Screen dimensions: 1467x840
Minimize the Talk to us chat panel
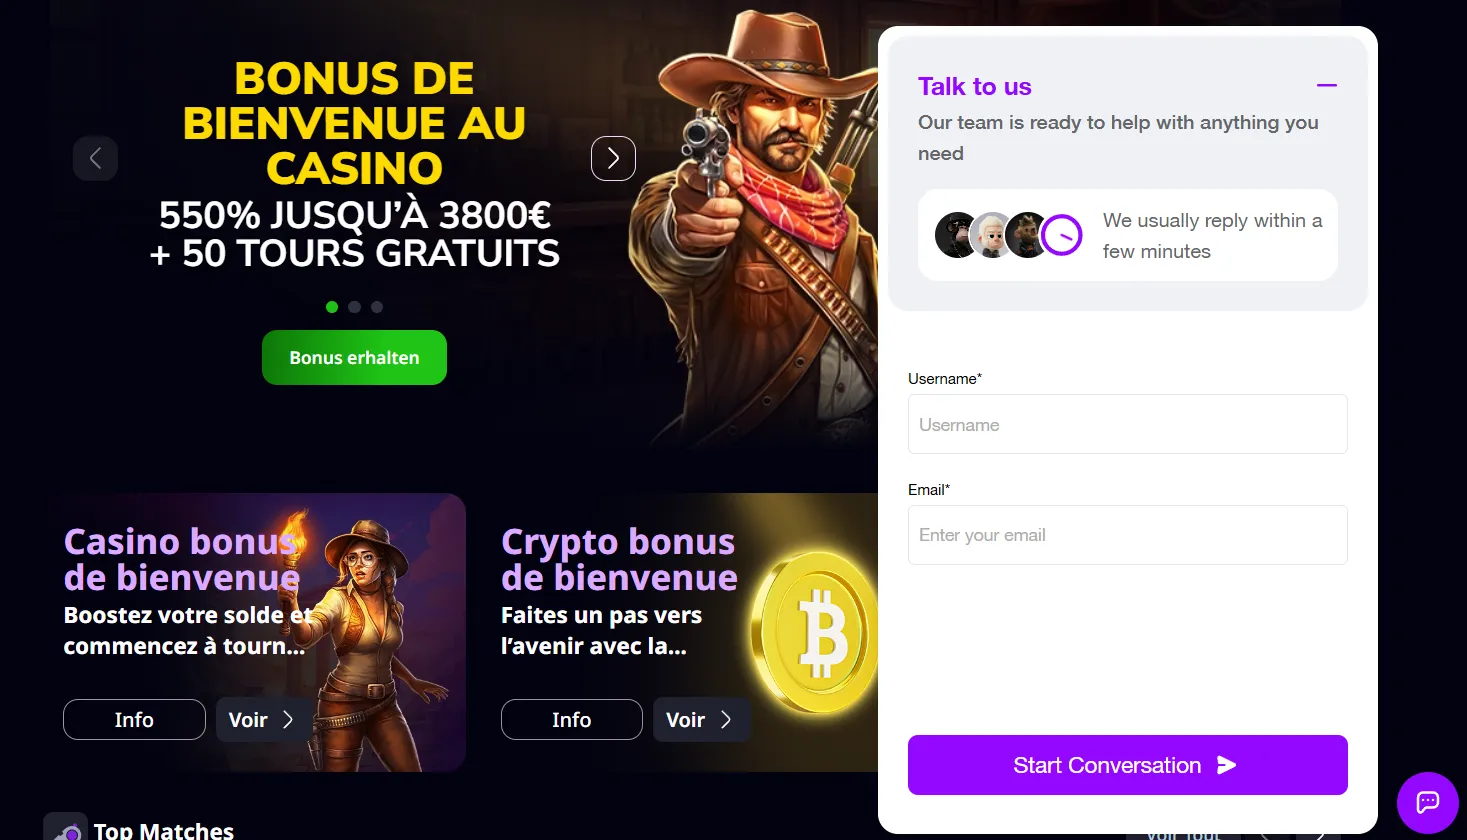pos(1327,86)
